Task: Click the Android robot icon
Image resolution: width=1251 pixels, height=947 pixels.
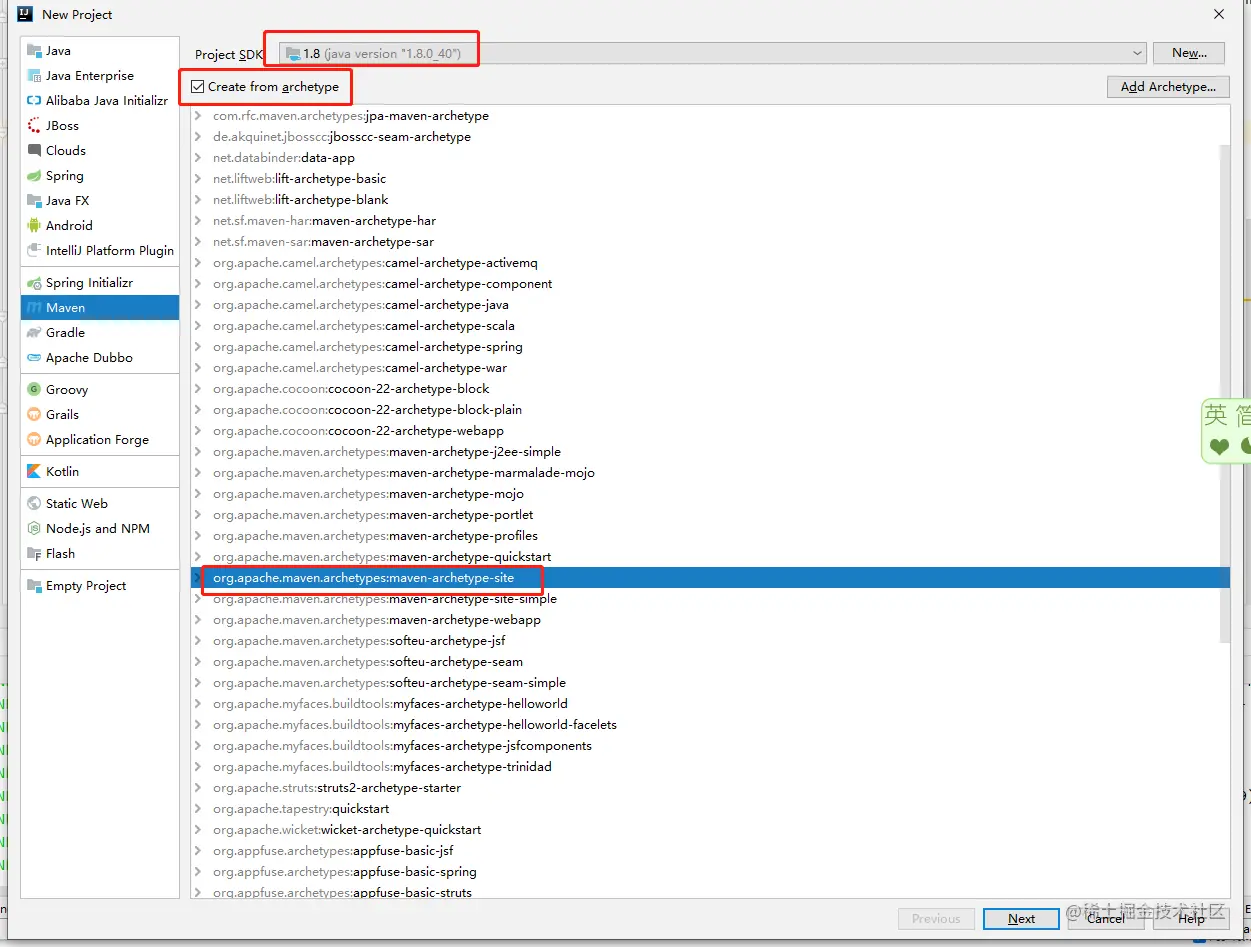Action: coord(34,226)
